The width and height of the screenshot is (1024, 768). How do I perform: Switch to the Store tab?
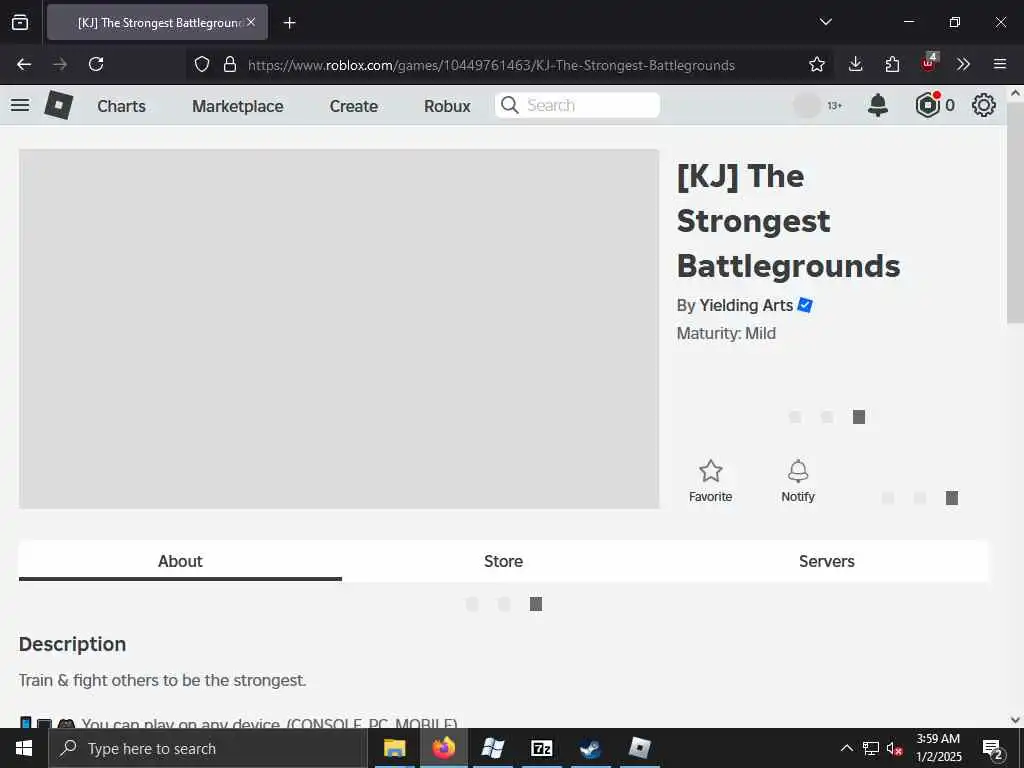point(504,561)
